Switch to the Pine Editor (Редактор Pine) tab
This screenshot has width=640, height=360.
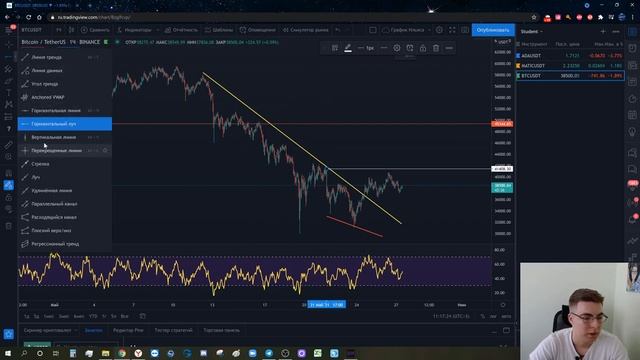pyautogui.click(x=128, y=330)
